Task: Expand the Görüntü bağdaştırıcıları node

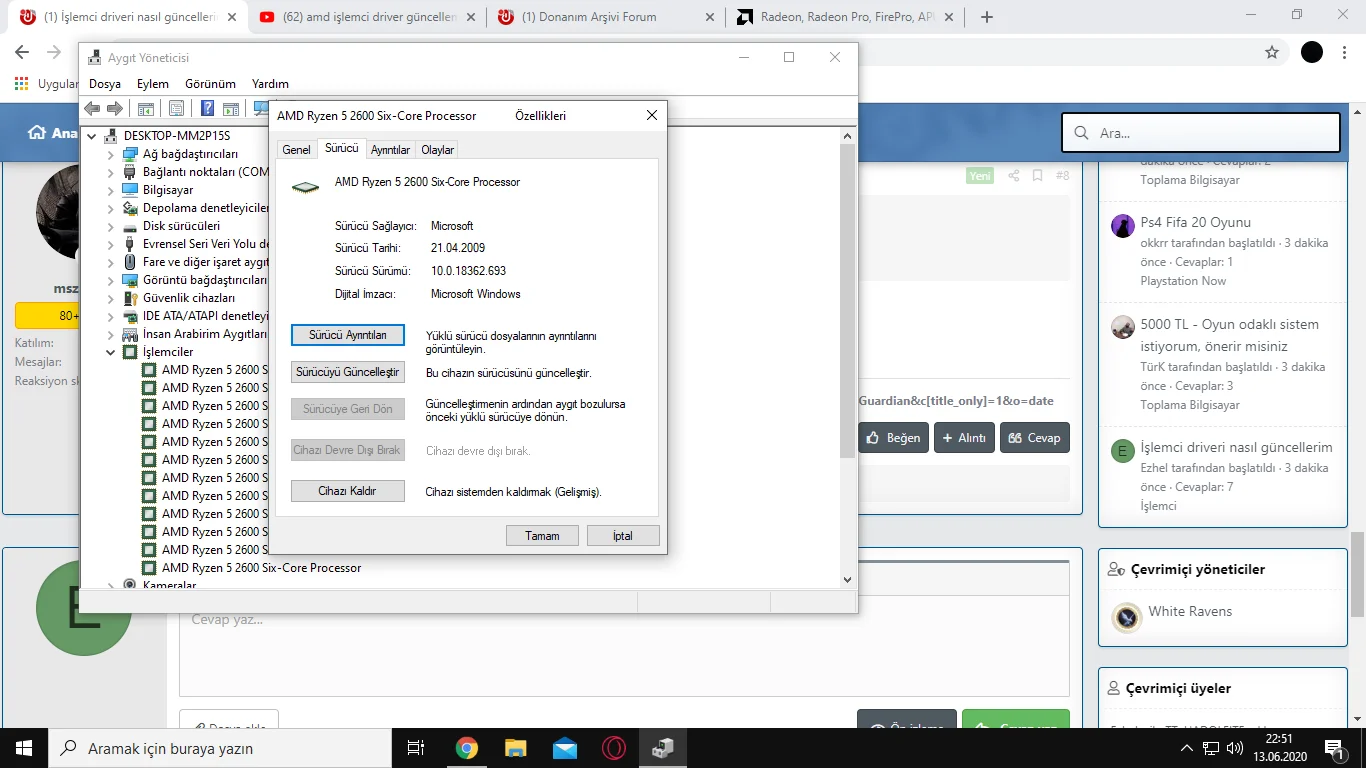Action: click(x=111, y=280)
